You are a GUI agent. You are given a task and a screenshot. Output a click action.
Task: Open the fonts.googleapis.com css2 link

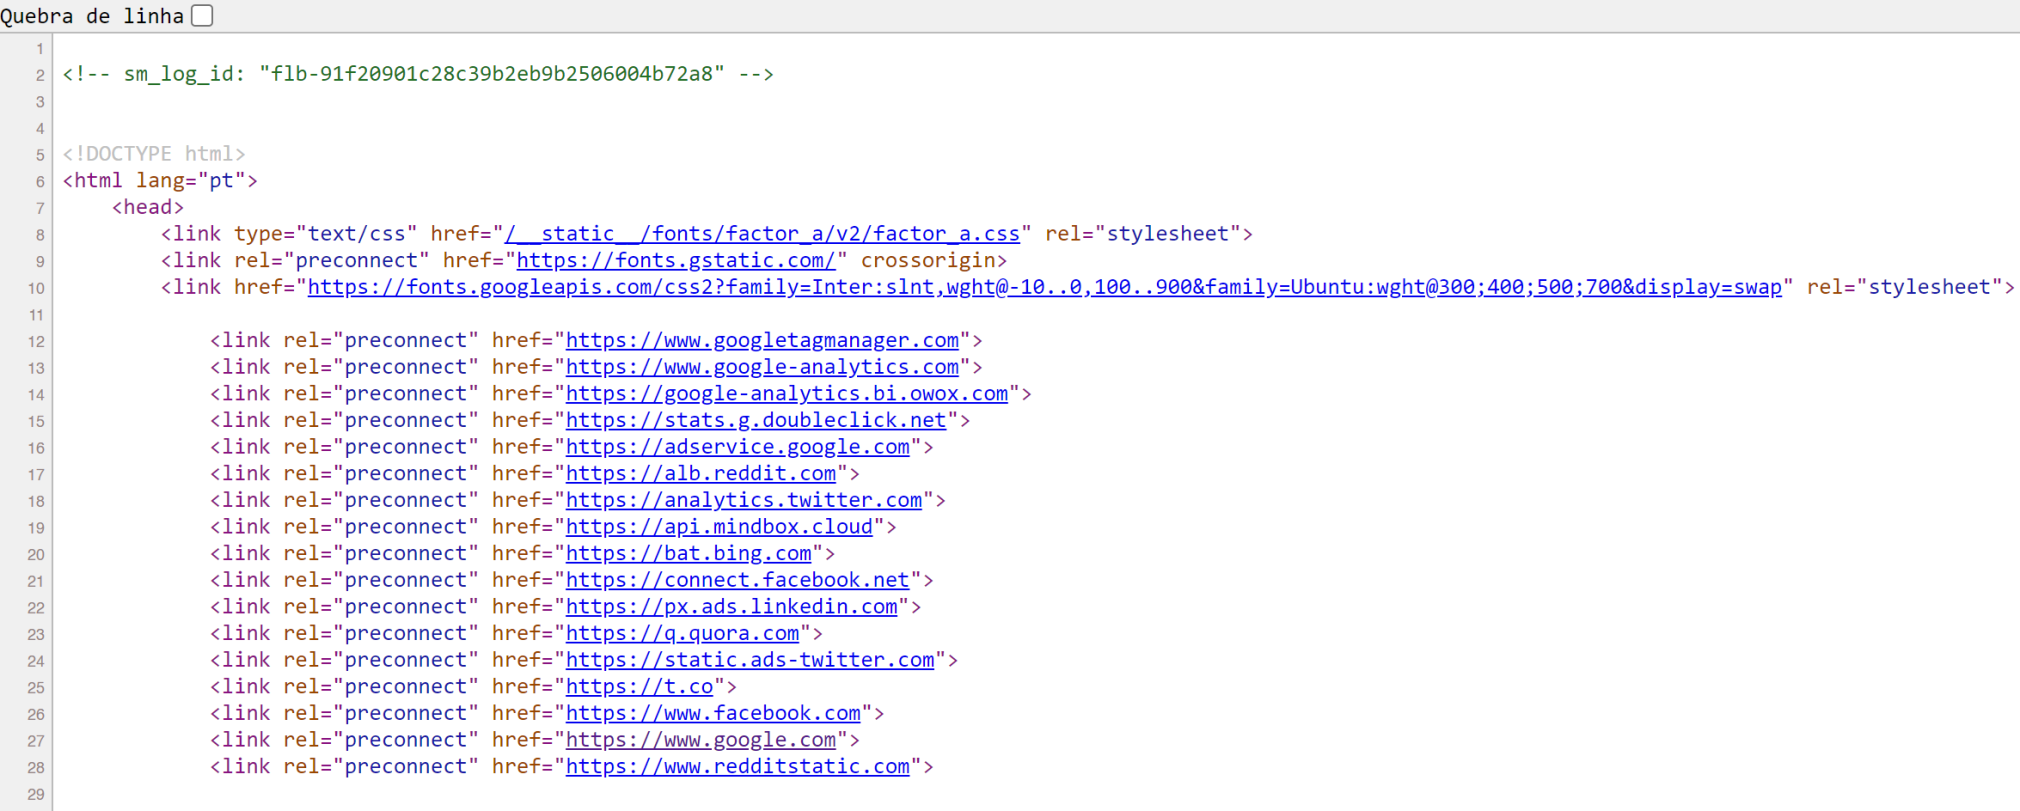click(x=1044, y=287)
